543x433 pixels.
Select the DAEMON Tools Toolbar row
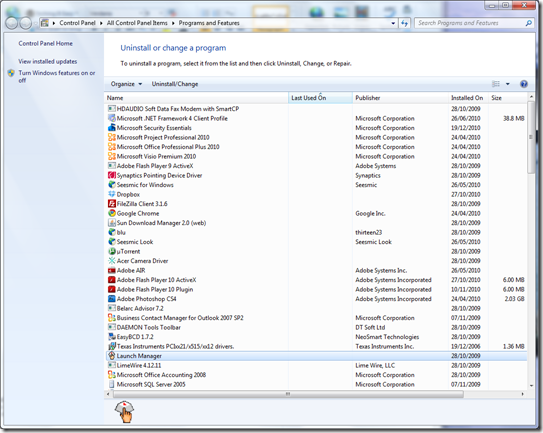click(x=316, y=327)
